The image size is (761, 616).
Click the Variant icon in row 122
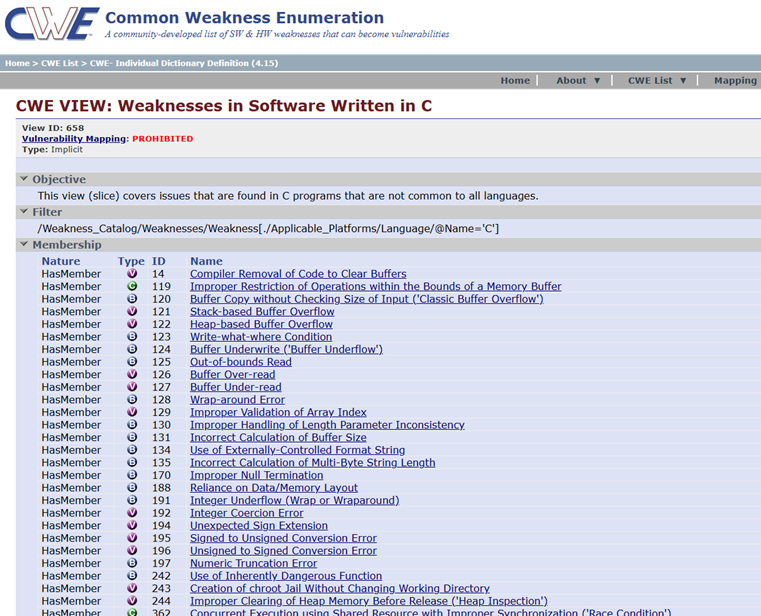tap(132, 324)
